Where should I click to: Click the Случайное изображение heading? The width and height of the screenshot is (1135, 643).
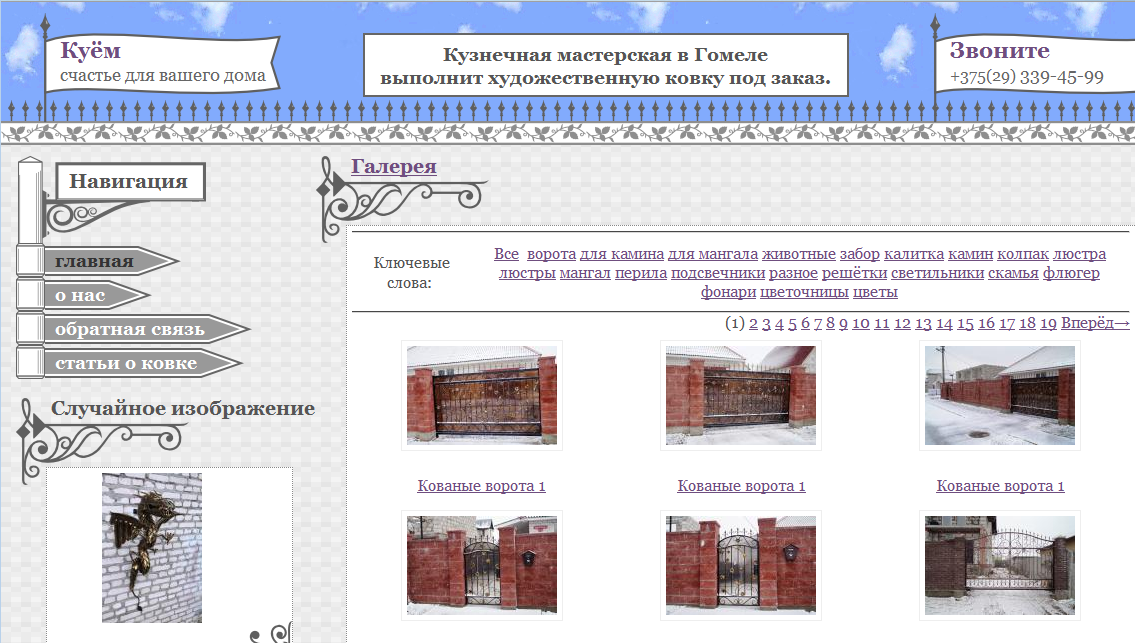[x=183, y=408]
